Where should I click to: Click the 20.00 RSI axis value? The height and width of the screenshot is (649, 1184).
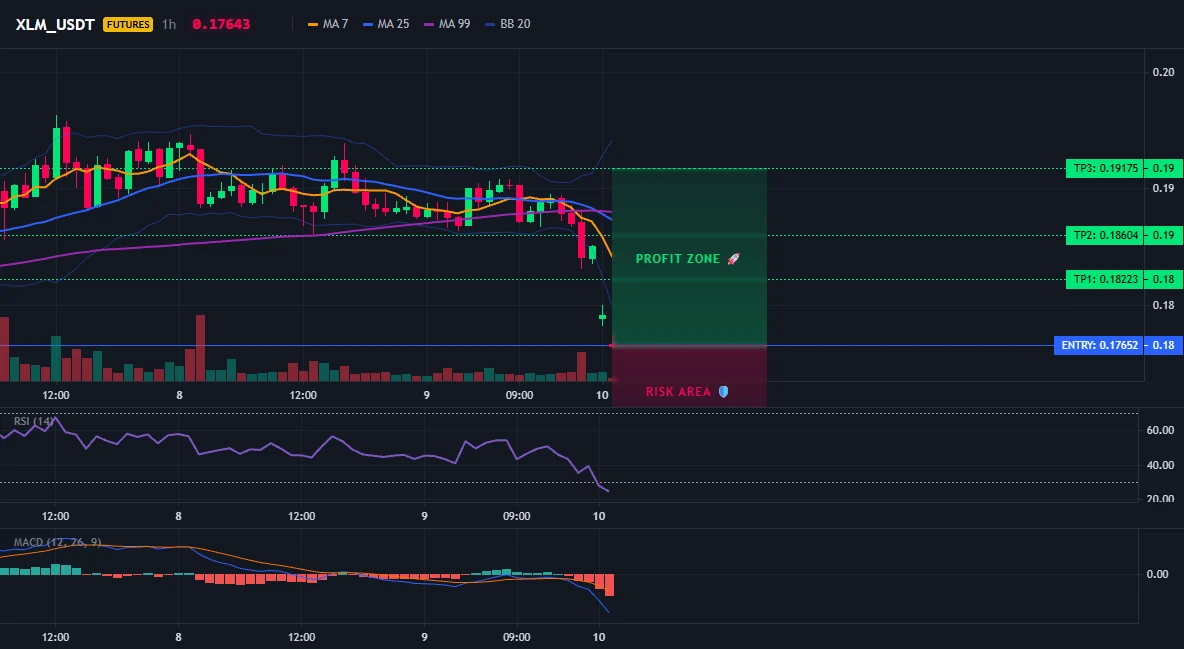coord(1160,498)
